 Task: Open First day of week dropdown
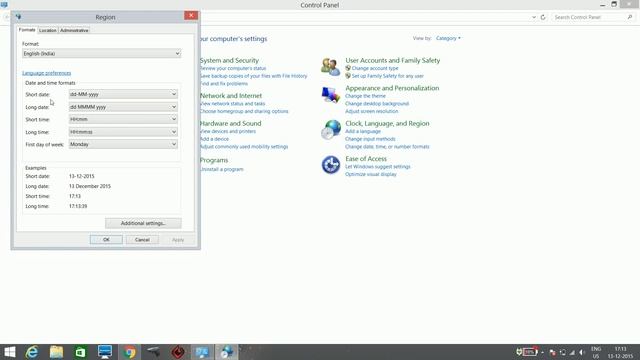[x=123, y=144]
